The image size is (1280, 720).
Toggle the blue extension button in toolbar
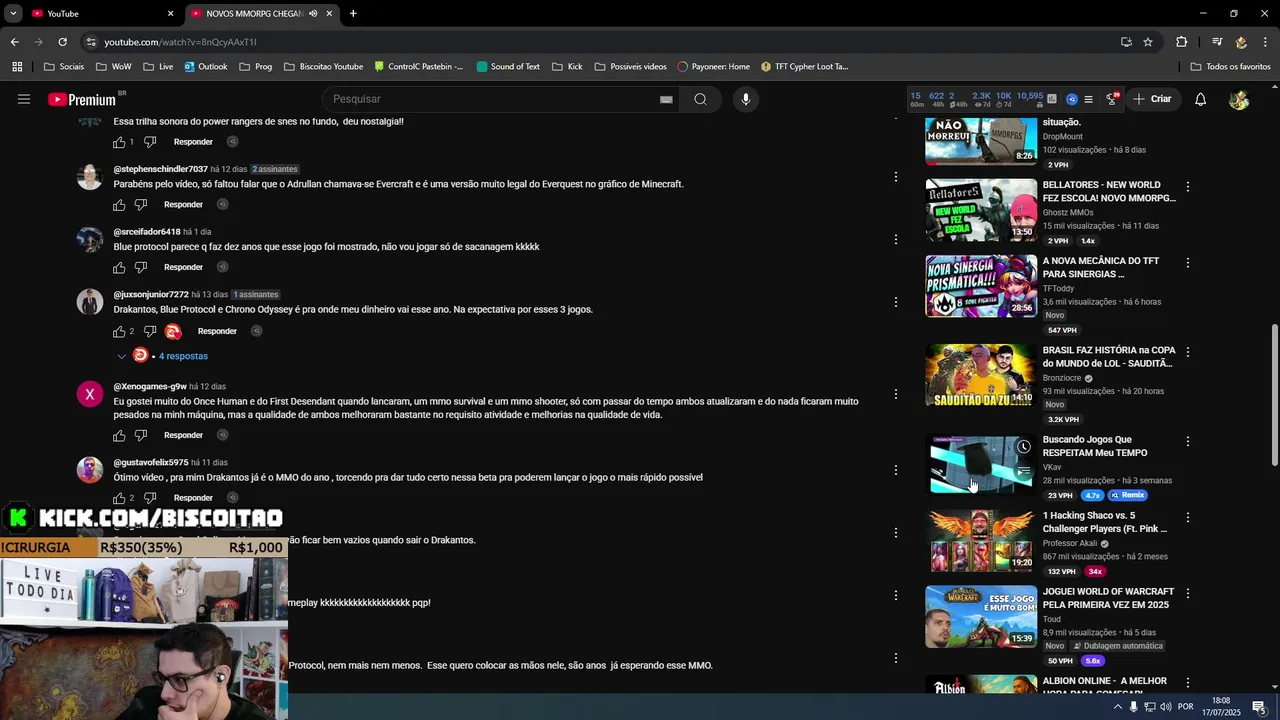coord(1072,99)
